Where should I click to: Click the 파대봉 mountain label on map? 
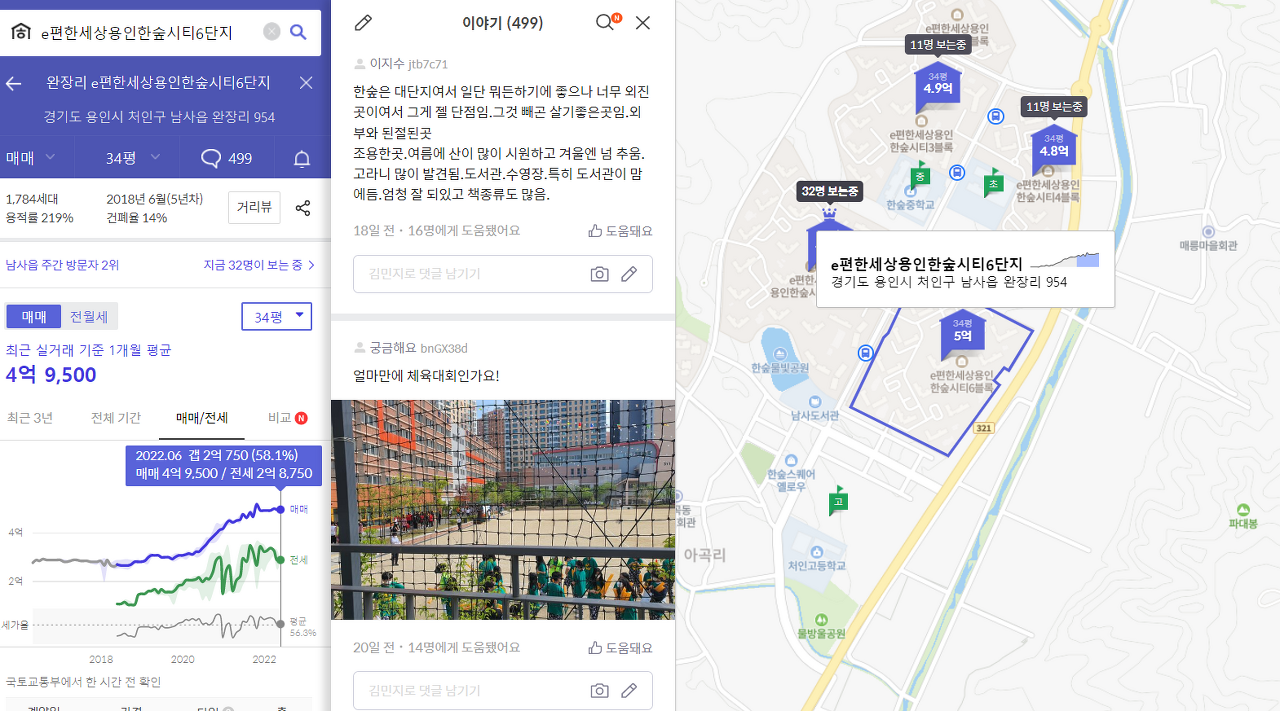click(1244, 523)
